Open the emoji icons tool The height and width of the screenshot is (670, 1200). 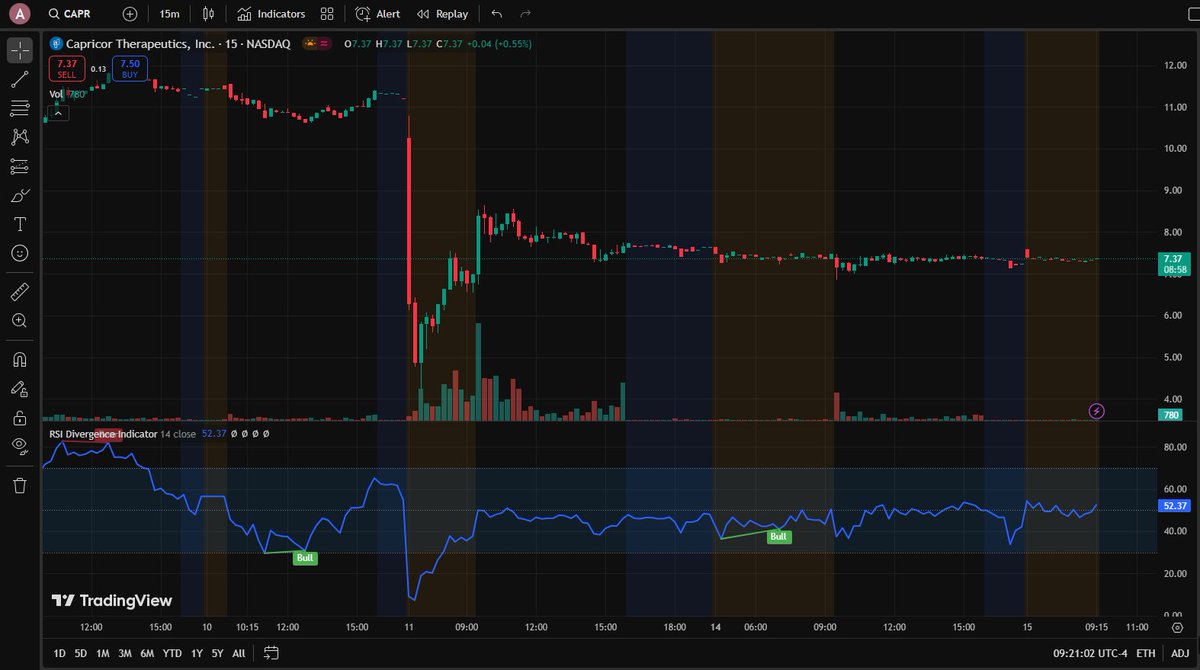[x=20, y=254]
